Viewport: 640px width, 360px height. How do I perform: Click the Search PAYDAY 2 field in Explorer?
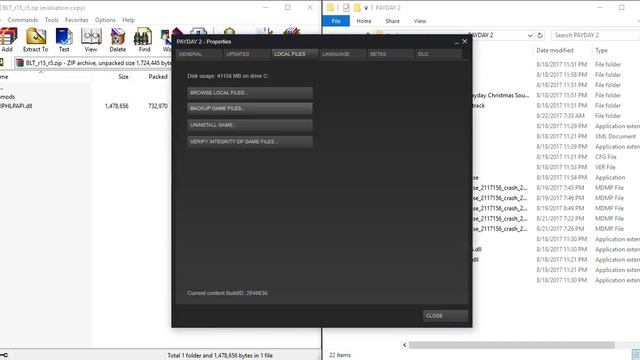[x=595, y=36]
